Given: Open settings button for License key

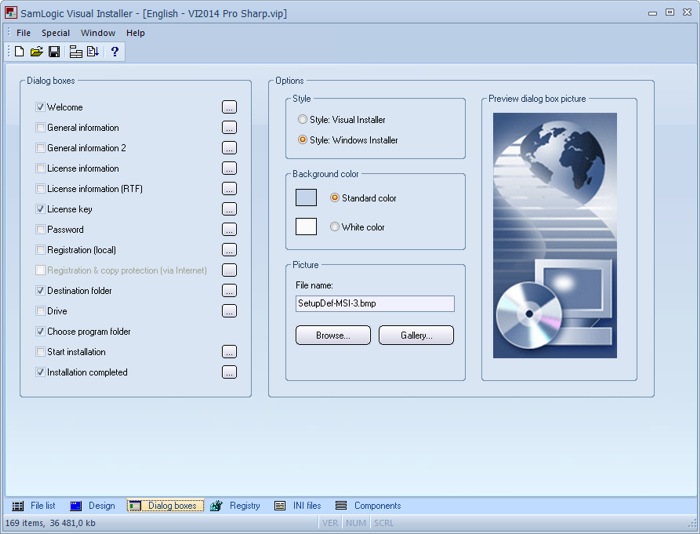Looking at the screenshot, I should 229,209.
